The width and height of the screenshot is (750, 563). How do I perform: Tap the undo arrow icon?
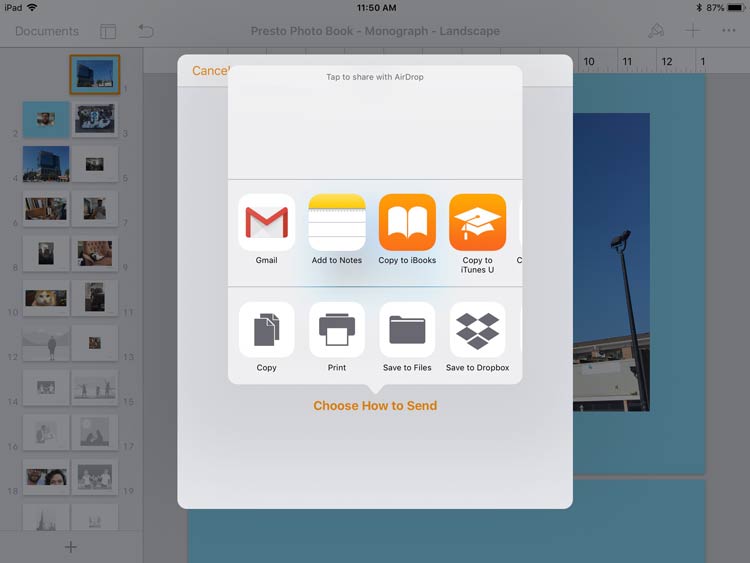[146, 31]
